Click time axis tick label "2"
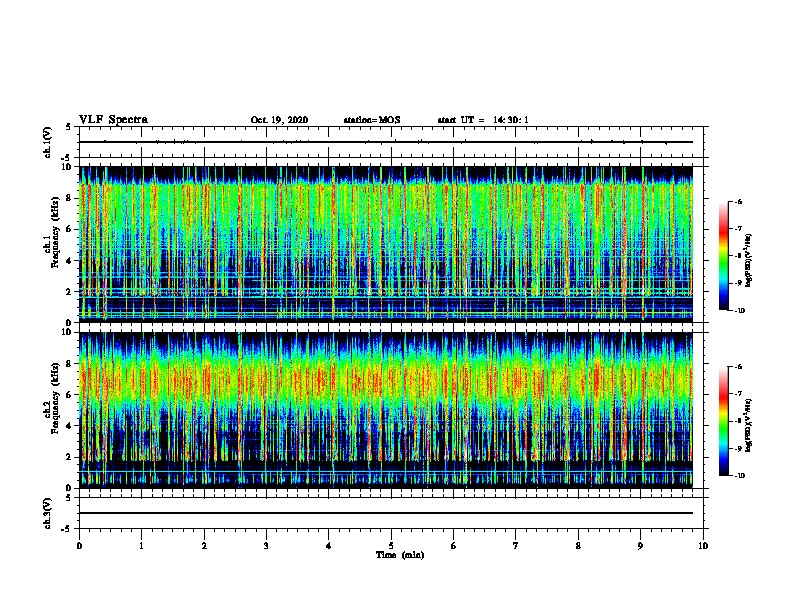This screenshot has height=612, width=792. (x=204, y=546)
